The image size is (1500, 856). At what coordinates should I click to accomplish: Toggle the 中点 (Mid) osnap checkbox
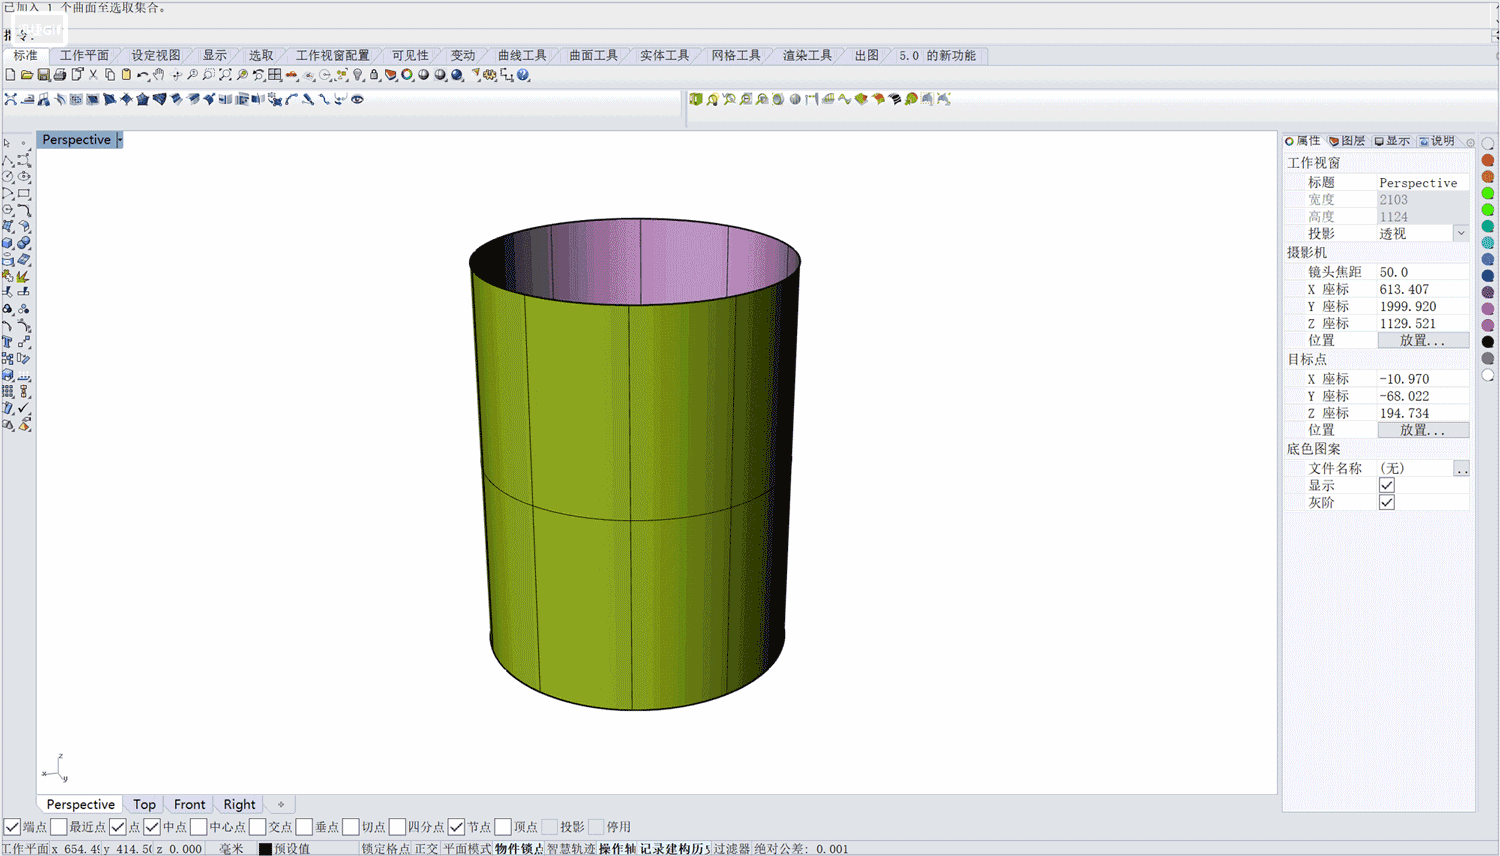pyautogui.click(x=152, y=827)
